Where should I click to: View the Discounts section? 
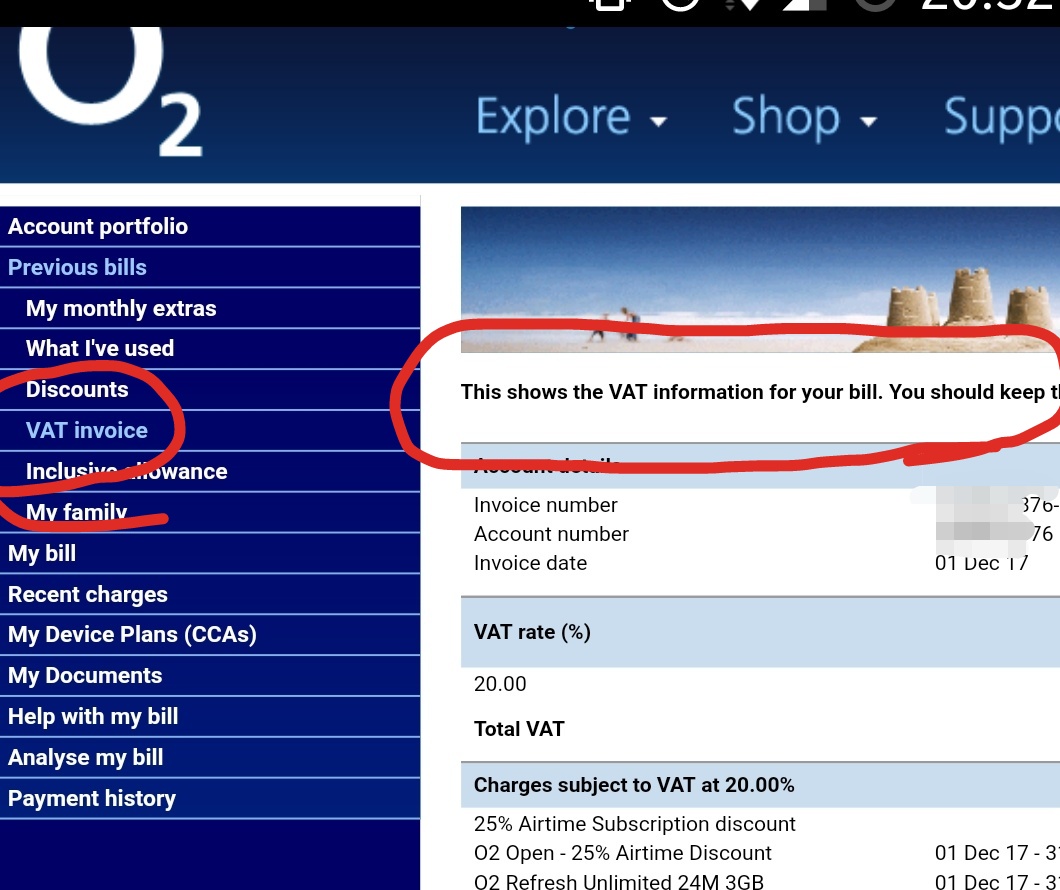coord(77,390)
